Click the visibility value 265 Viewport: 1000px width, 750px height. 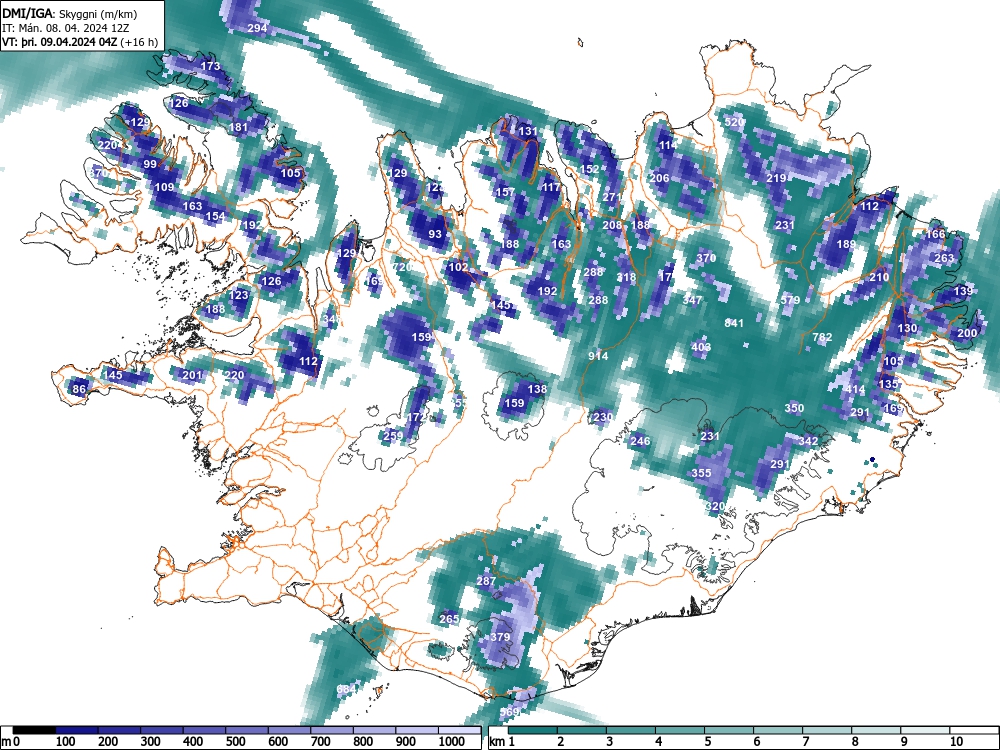[449, 619]
